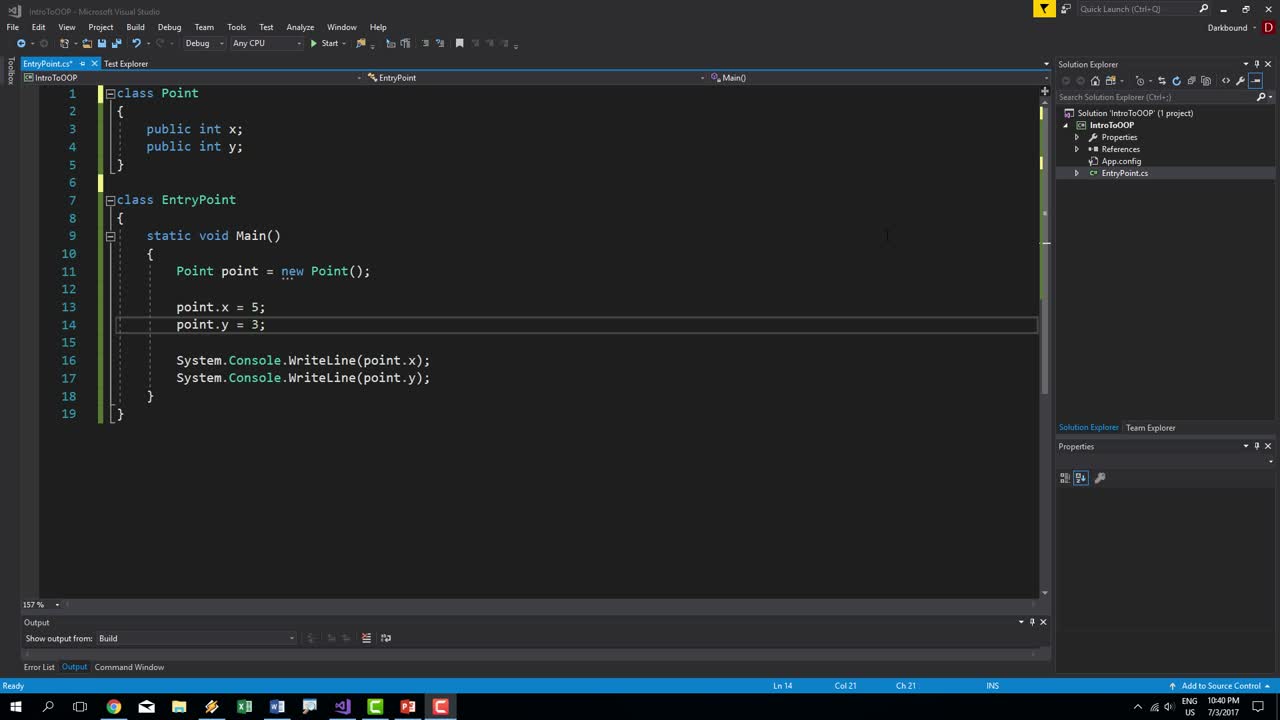This screenshot has height=720, width=1280.
Task: Click Save All in the toolbar
Action: coord(116,43)
